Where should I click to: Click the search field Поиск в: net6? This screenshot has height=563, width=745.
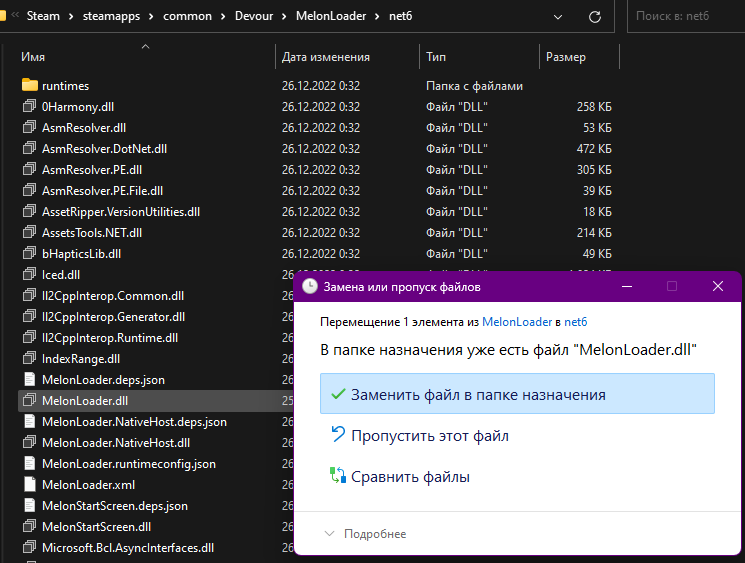686,16
